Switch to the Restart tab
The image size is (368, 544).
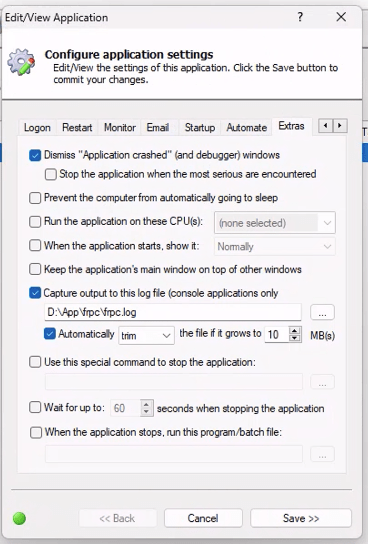(x=77, y=128)
